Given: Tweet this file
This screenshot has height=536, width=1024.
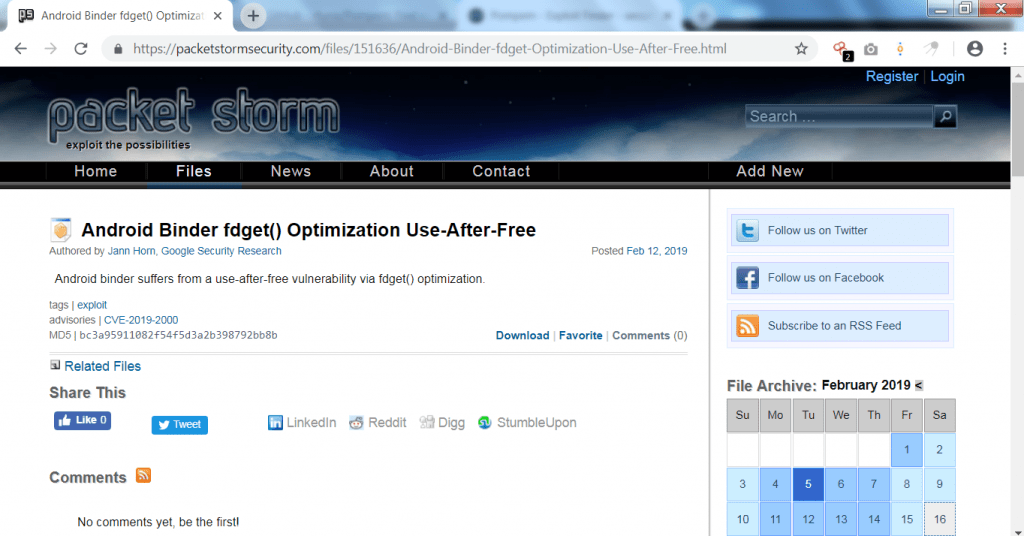Looking at the screenshot, I should pos(180,425).
